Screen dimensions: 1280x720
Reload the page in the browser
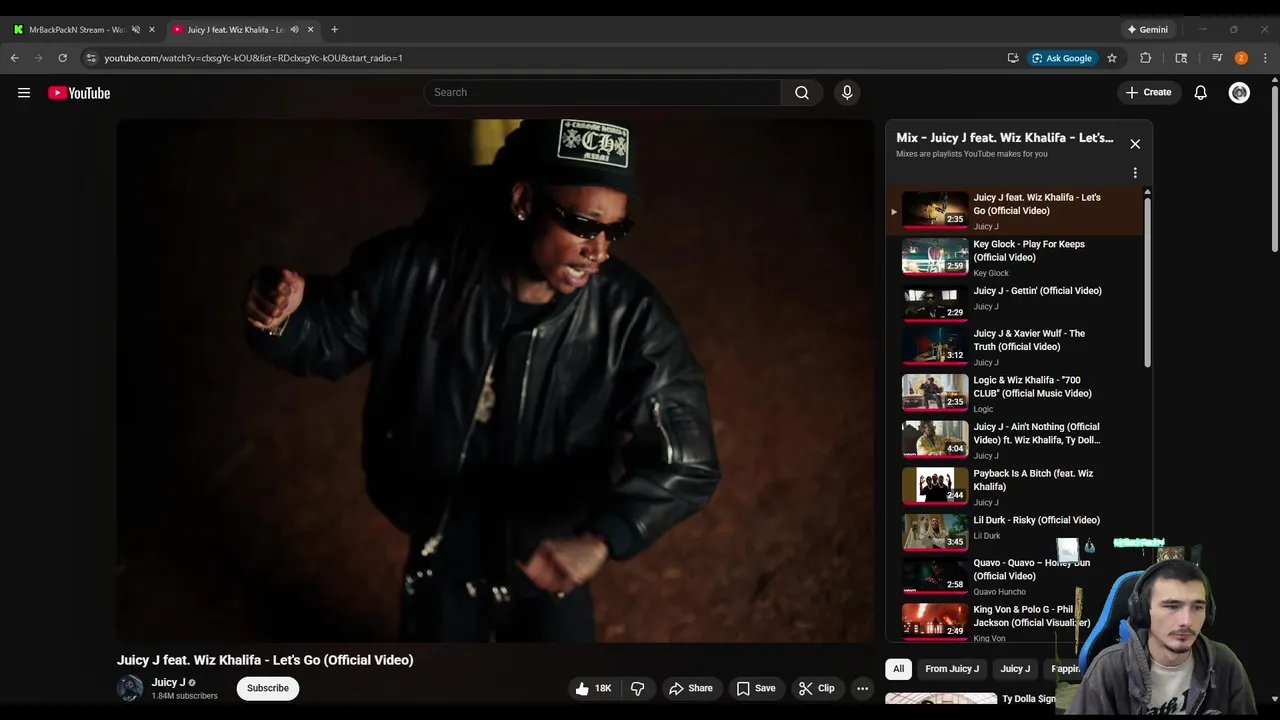pos(62,58)
